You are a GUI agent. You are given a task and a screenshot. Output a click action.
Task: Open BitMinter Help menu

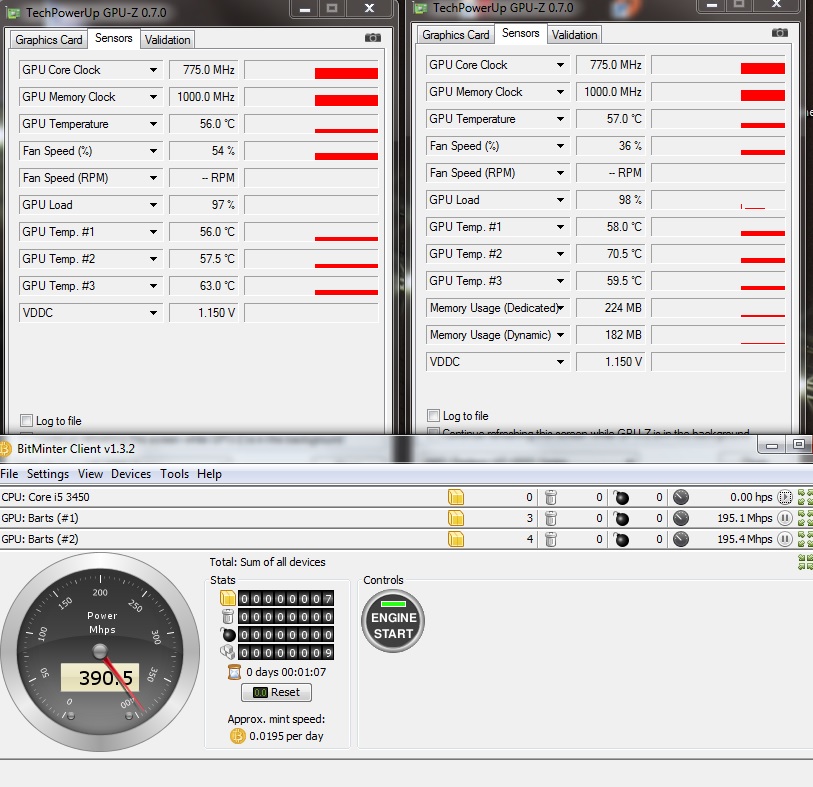coord(209,474)
